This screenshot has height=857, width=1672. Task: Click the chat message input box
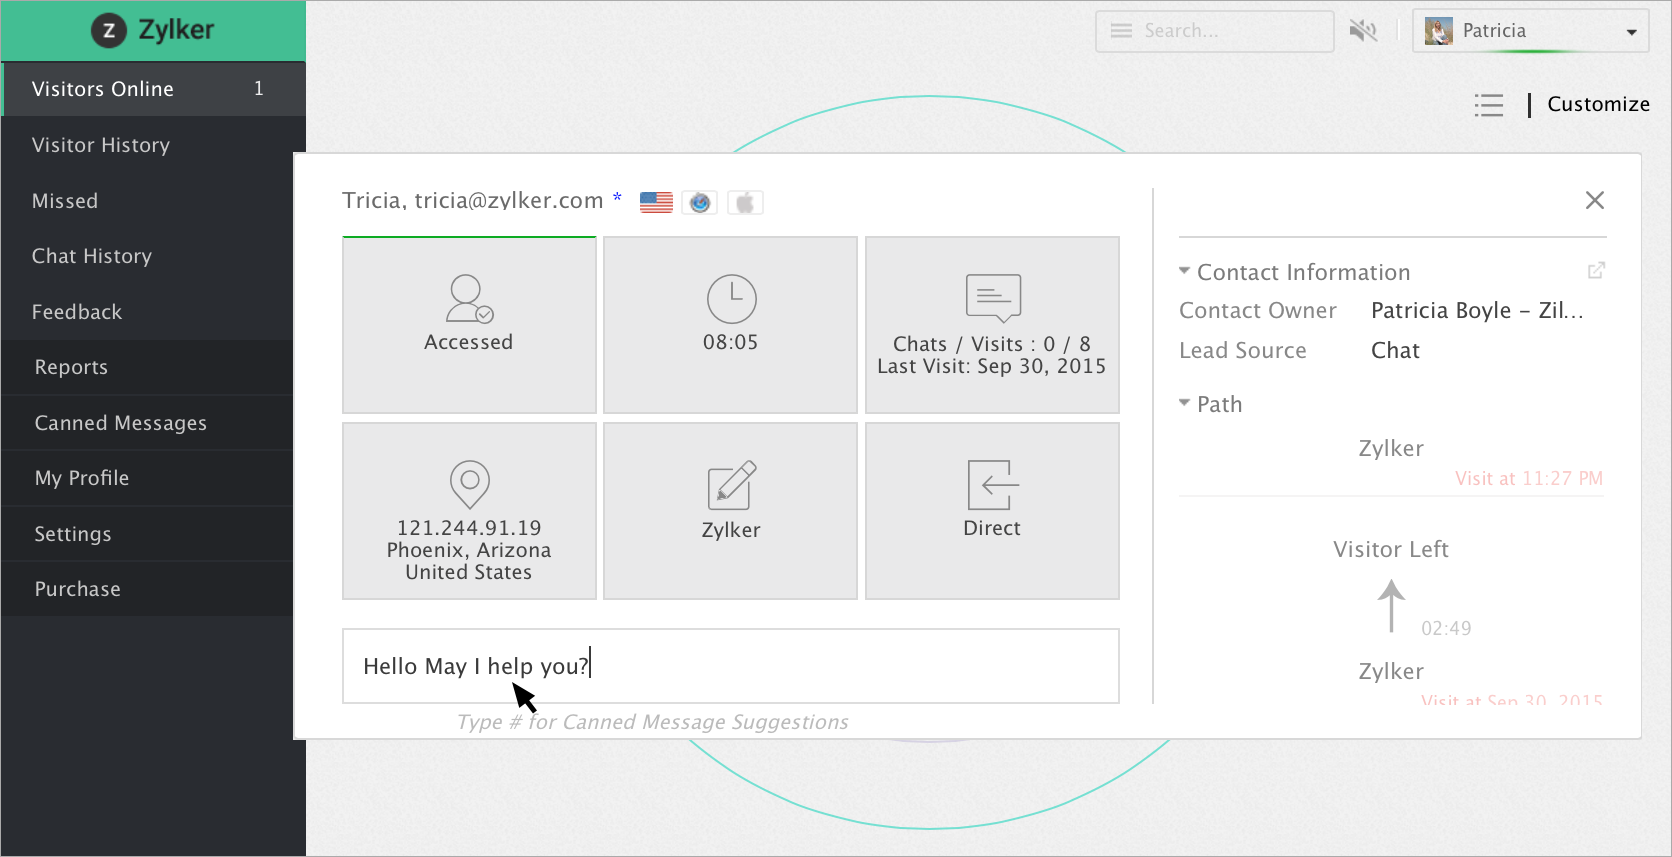(x=731, y=666)
